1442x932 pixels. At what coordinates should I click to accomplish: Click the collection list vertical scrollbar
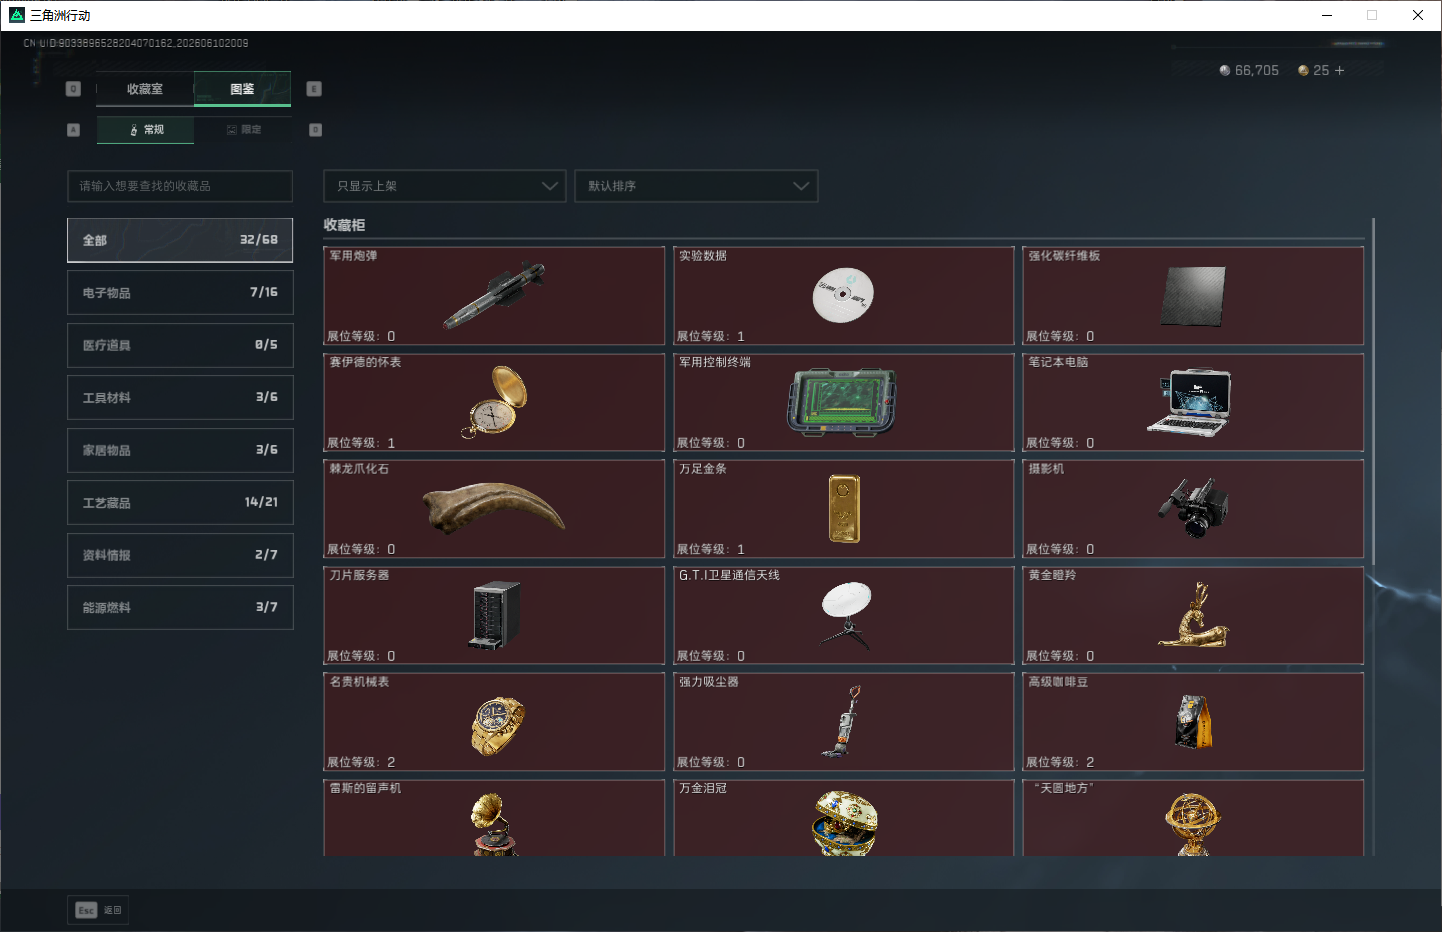pos(1373,390)
